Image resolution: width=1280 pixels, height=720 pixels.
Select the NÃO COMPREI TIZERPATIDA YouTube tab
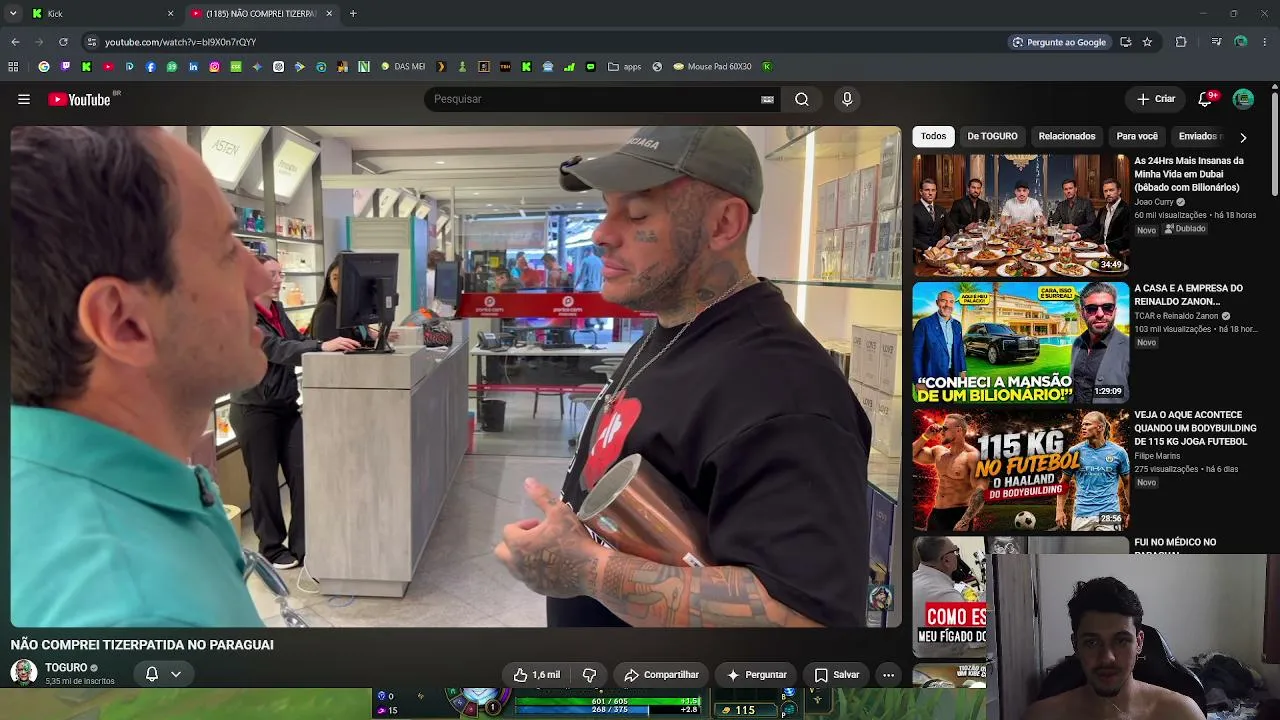(262, 14)
